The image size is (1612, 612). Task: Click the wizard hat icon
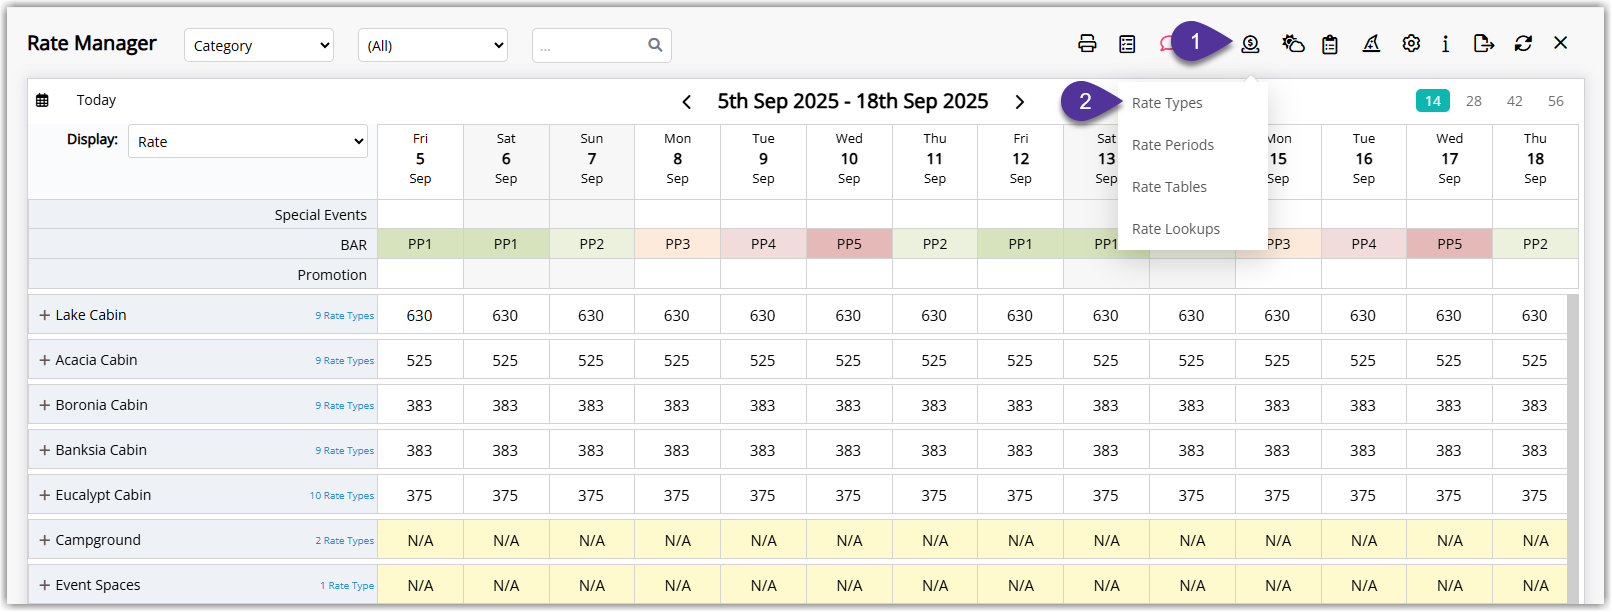click(x=1371, y=43)
